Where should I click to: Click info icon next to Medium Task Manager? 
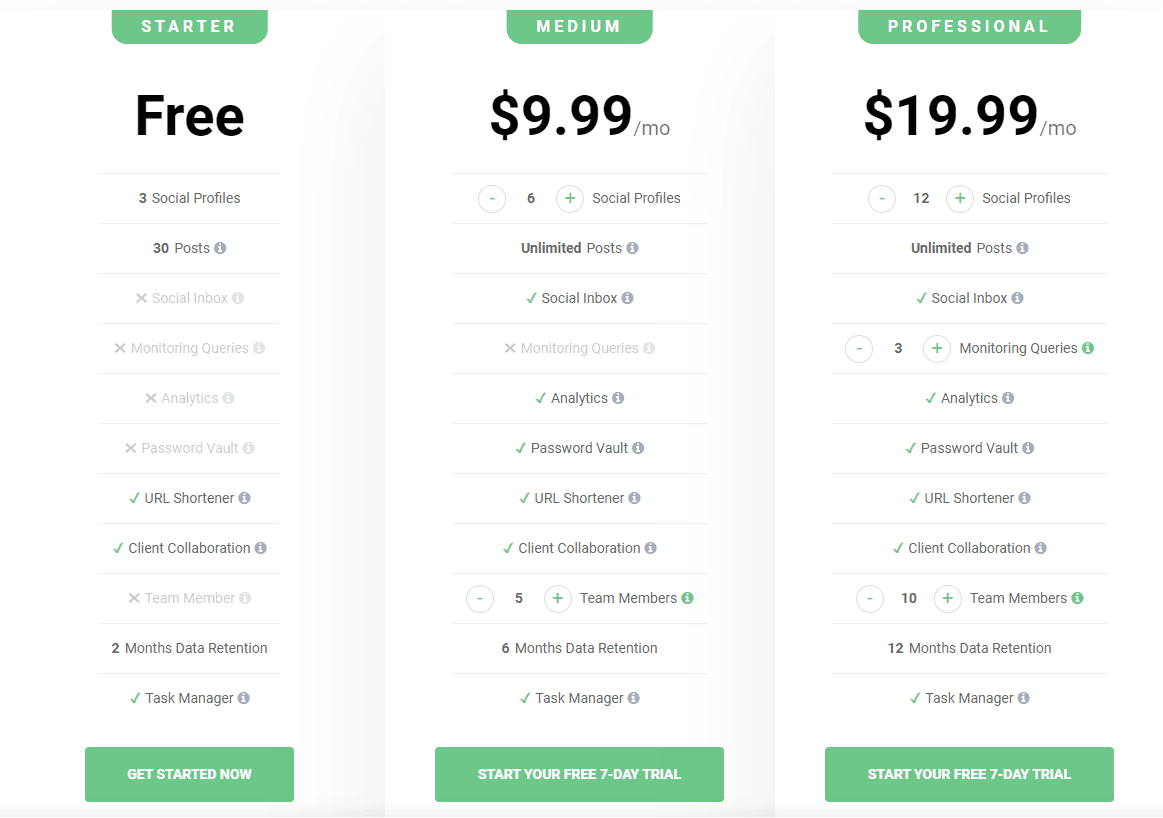pyautogui.click(x=633, y=698)
